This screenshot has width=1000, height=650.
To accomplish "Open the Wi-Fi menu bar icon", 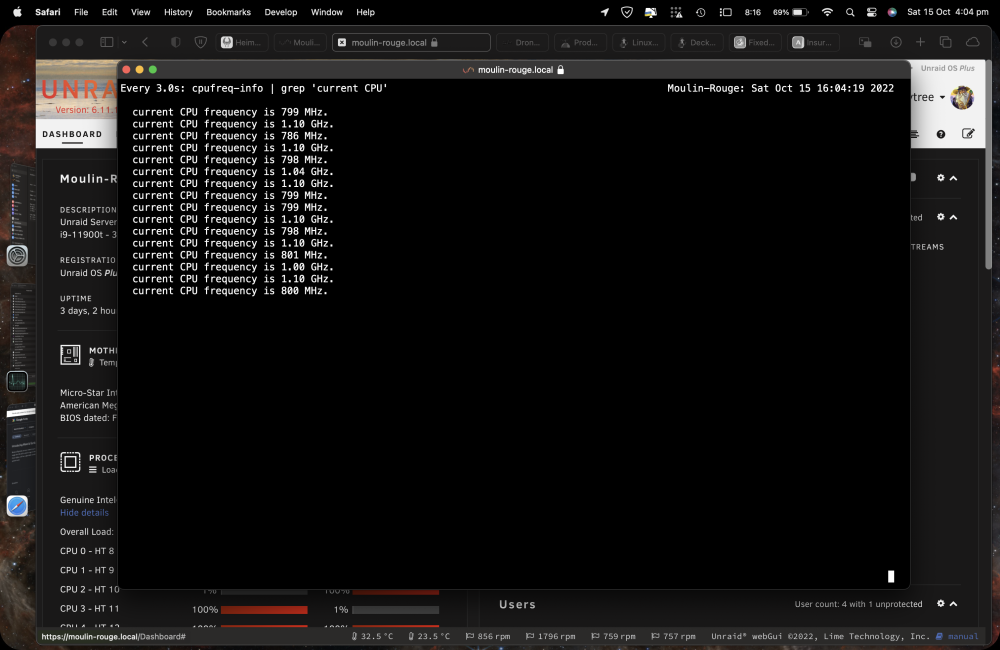I will (827, 12).
